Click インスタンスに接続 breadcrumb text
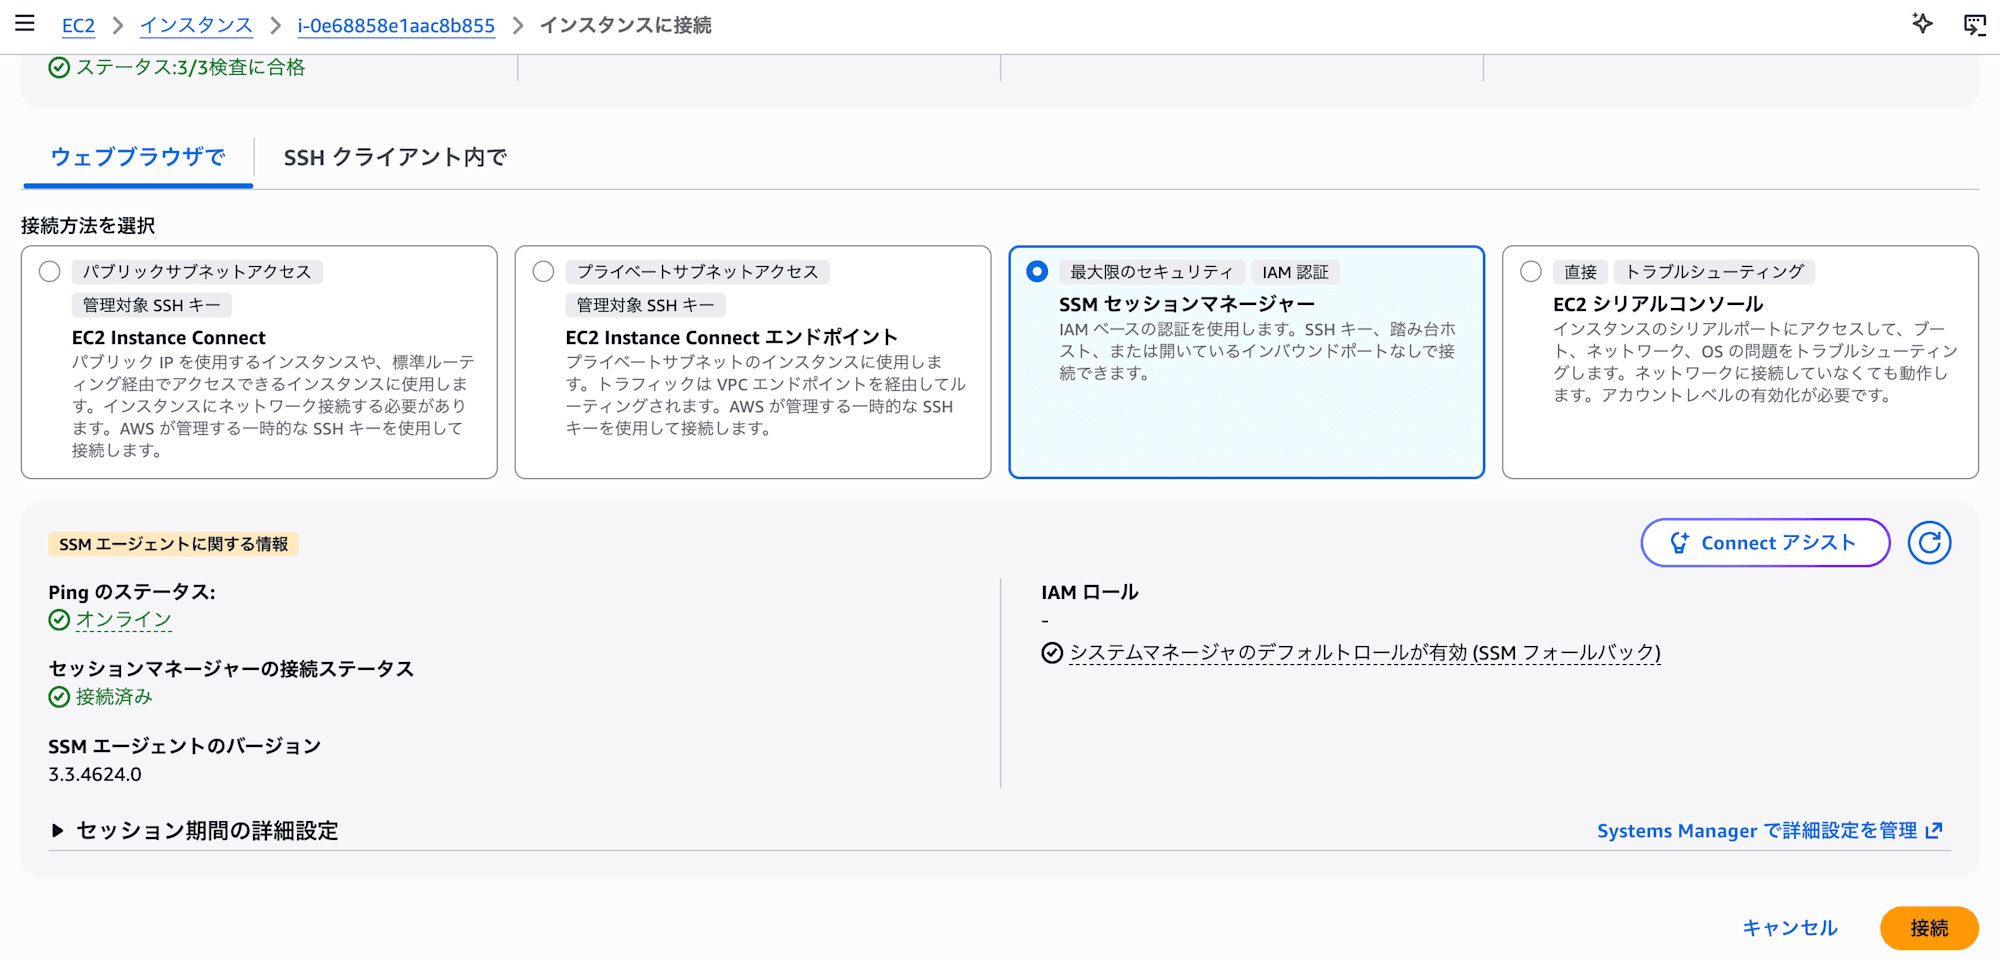 [x=626, y=25]
